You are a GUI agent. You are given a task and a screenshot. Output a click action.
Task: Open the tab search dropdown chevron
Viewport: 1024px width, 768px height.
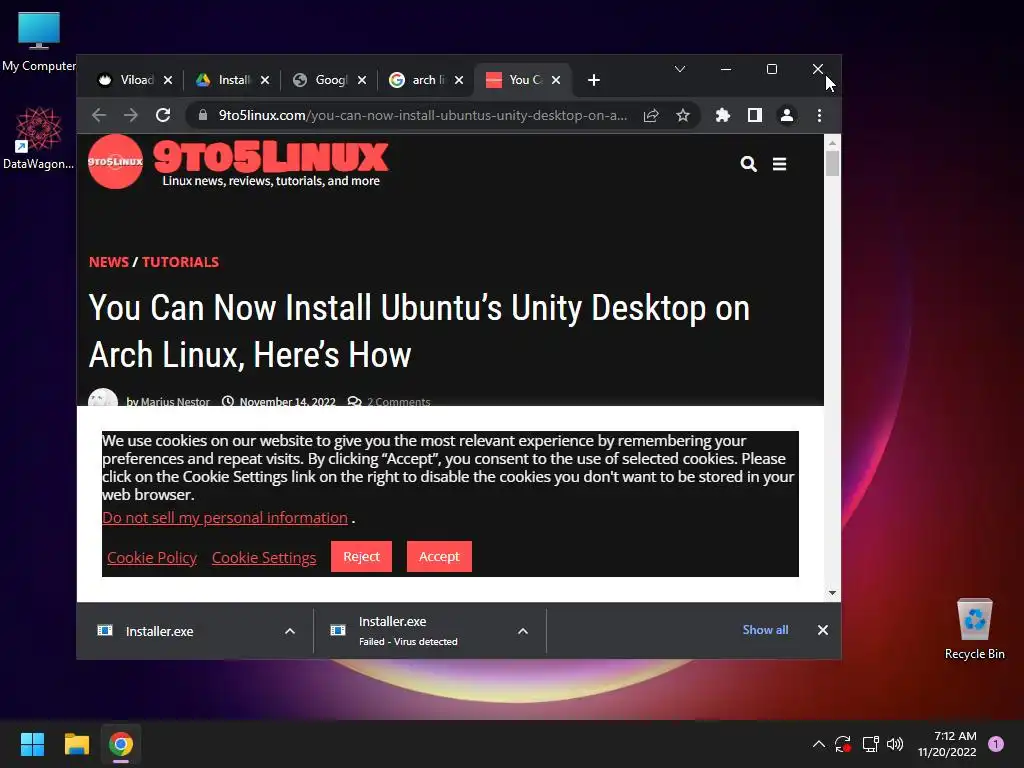pyautogui.click(x=680, y=69)
